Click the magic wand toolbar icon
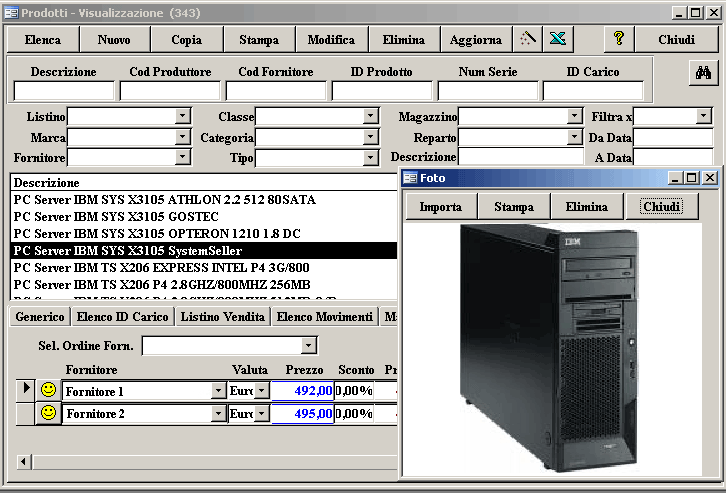Image resolution: width=726 pixels, height=493 pixels. 528,39
